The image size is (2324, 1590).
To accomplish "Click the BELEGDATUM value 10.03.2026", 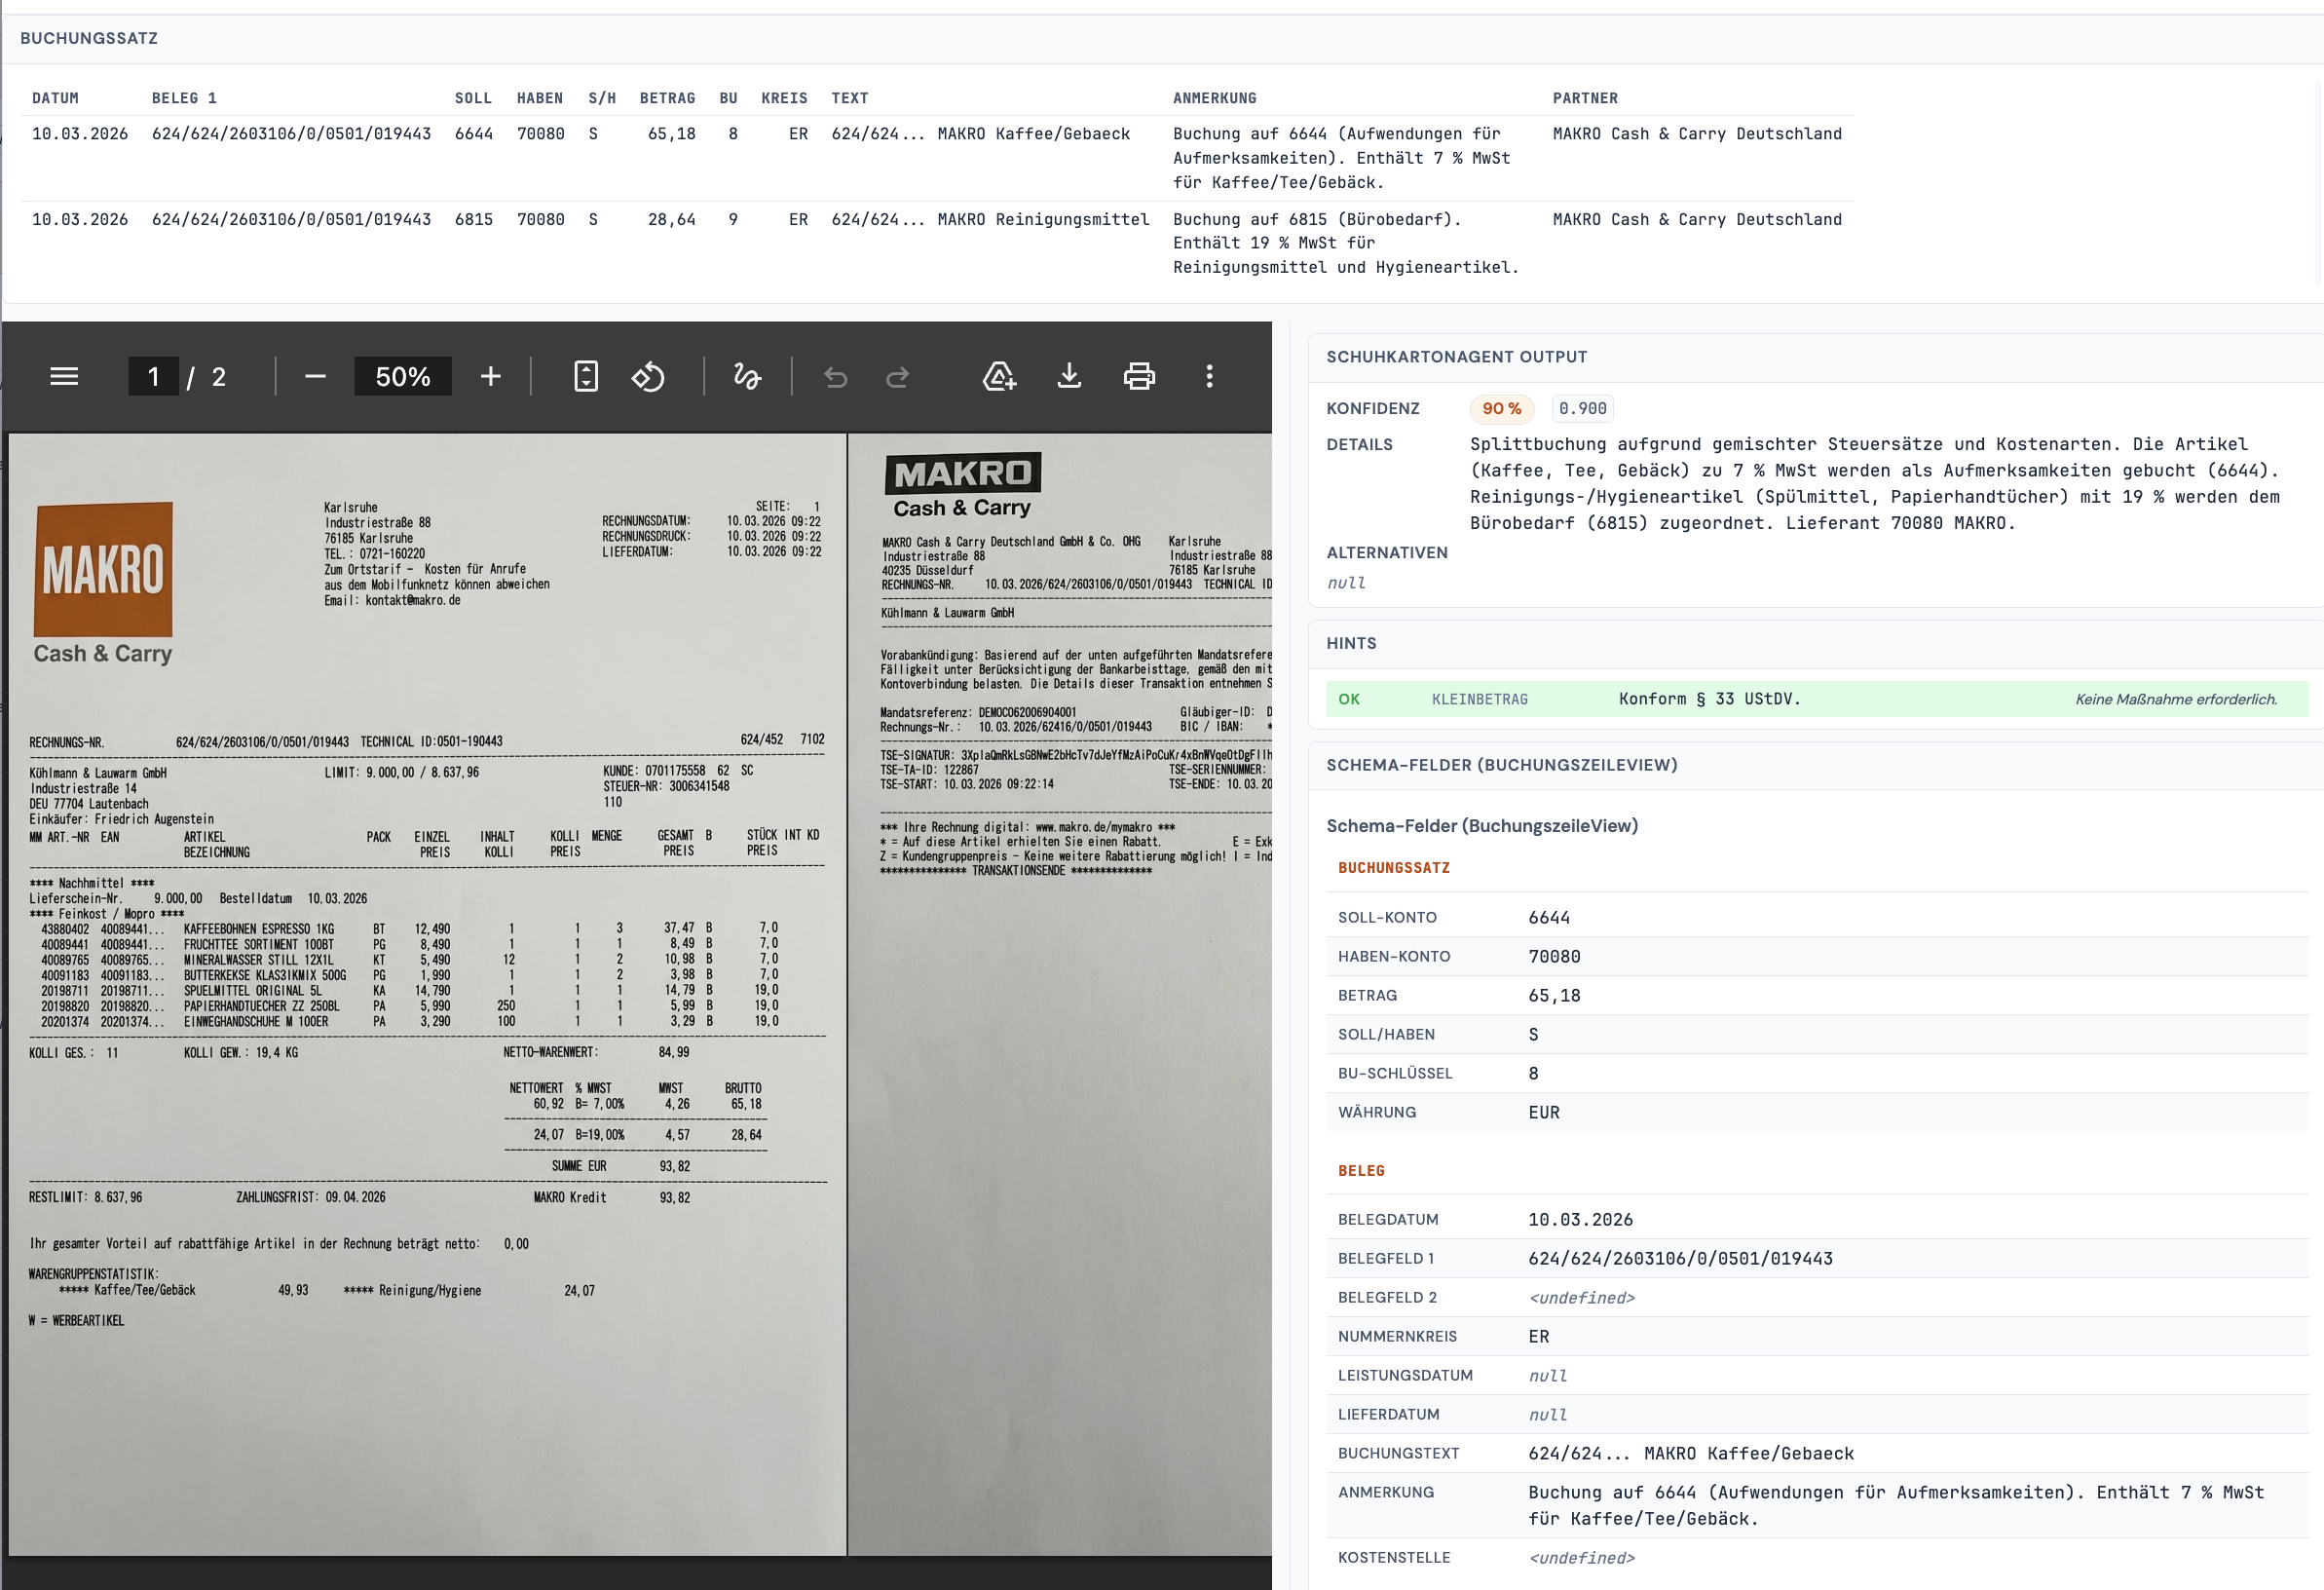I will pyautogui.click(x=1580, y=1219).
